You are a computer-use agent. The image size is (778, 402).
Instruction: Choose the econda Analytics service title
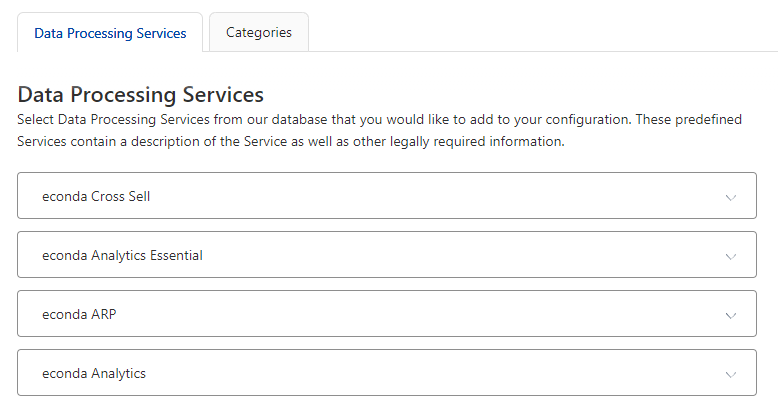pos(94,373)
